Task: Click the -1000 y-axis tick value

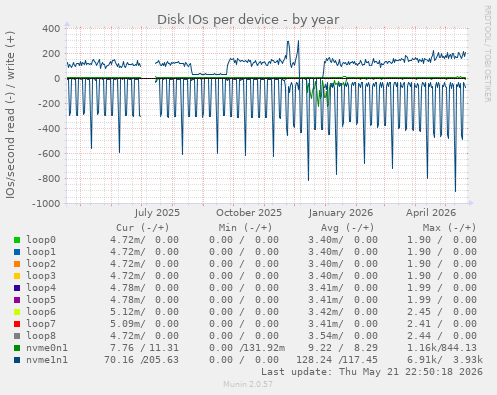Action: pyautogui.click(x=46, y=203)
